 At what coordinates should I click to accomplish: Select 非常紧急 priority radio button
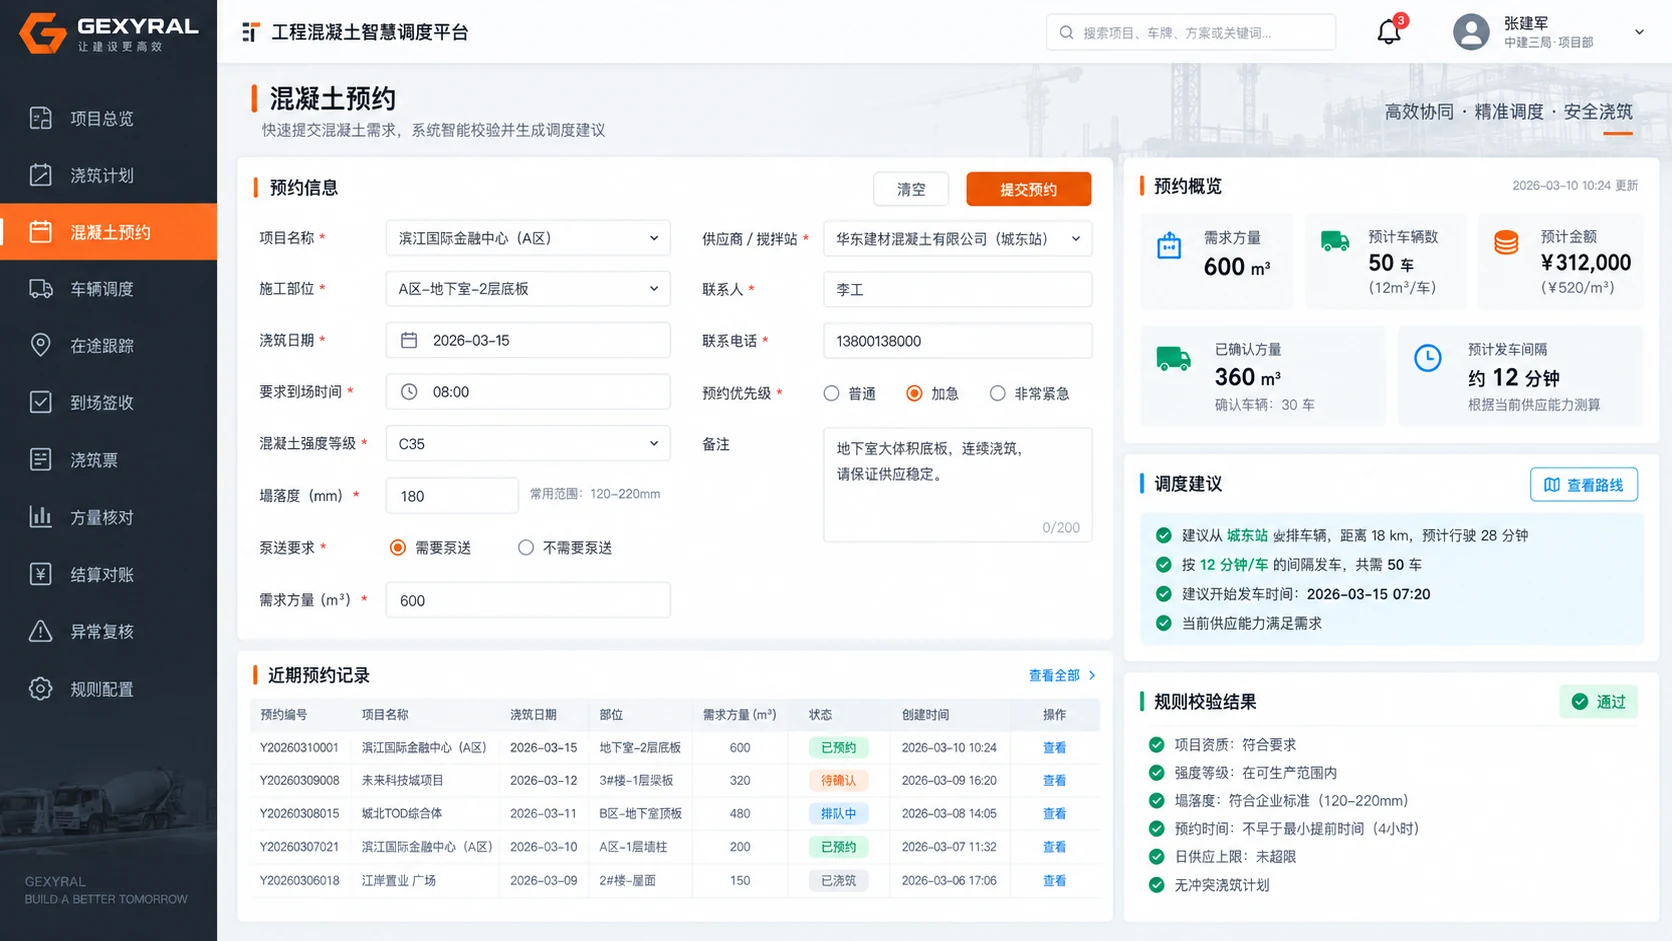point(997,393)
